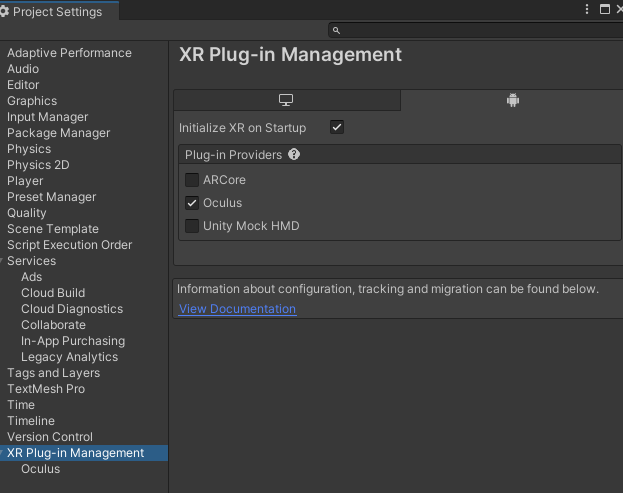Select Legacy Analytics service

click(x=70, y=357)
